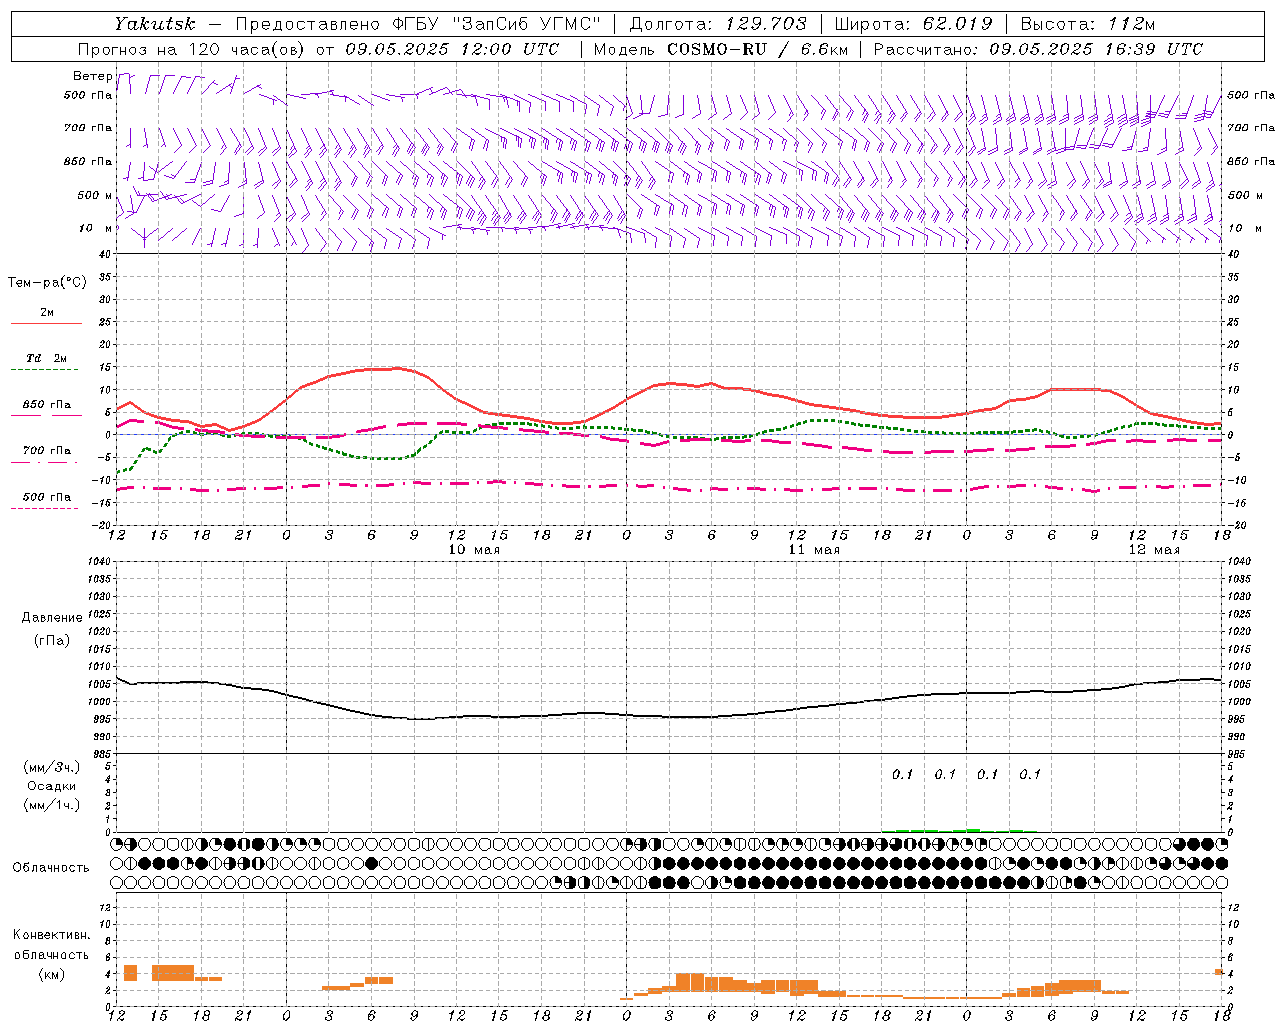Click the Давление panel label
1280x1024 pixels.
click(x=52, y=617)
